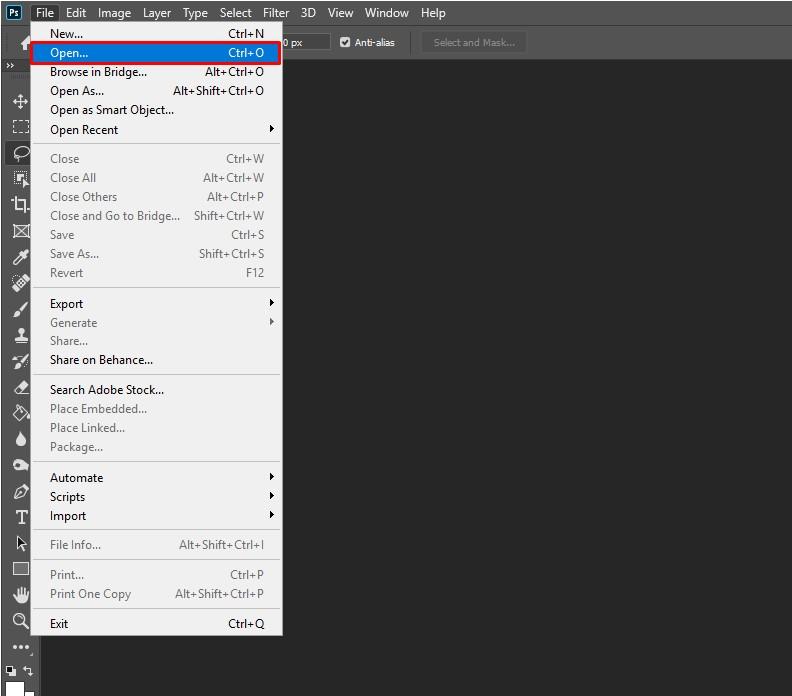Select the Rectangle shape tool
Viewport: 792px width, 696px height.
point(21,569)
